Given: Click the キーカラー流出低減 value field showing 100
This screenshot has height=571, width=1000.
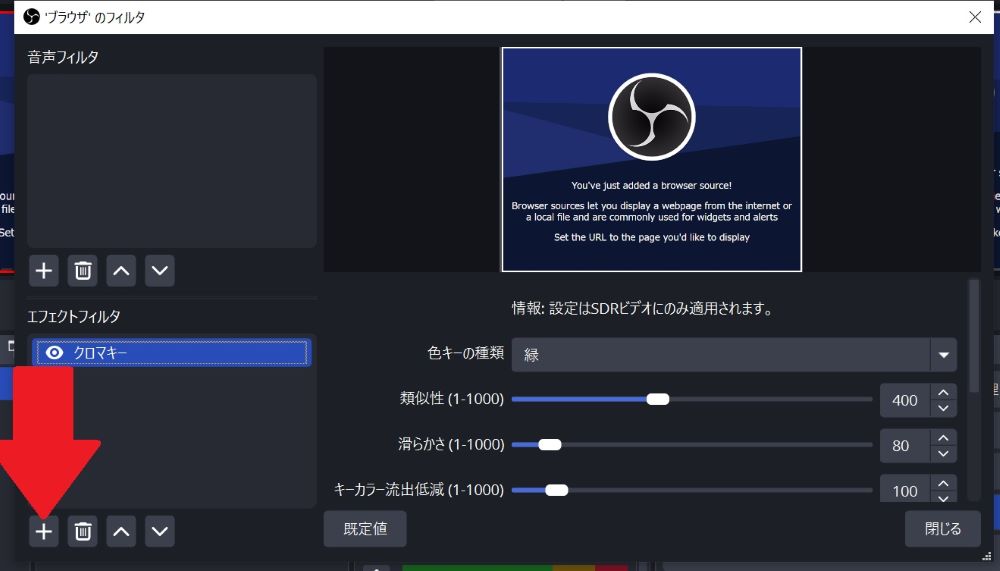Looking at the screenshot, I should pyautogui.click(x=905, y=490).
